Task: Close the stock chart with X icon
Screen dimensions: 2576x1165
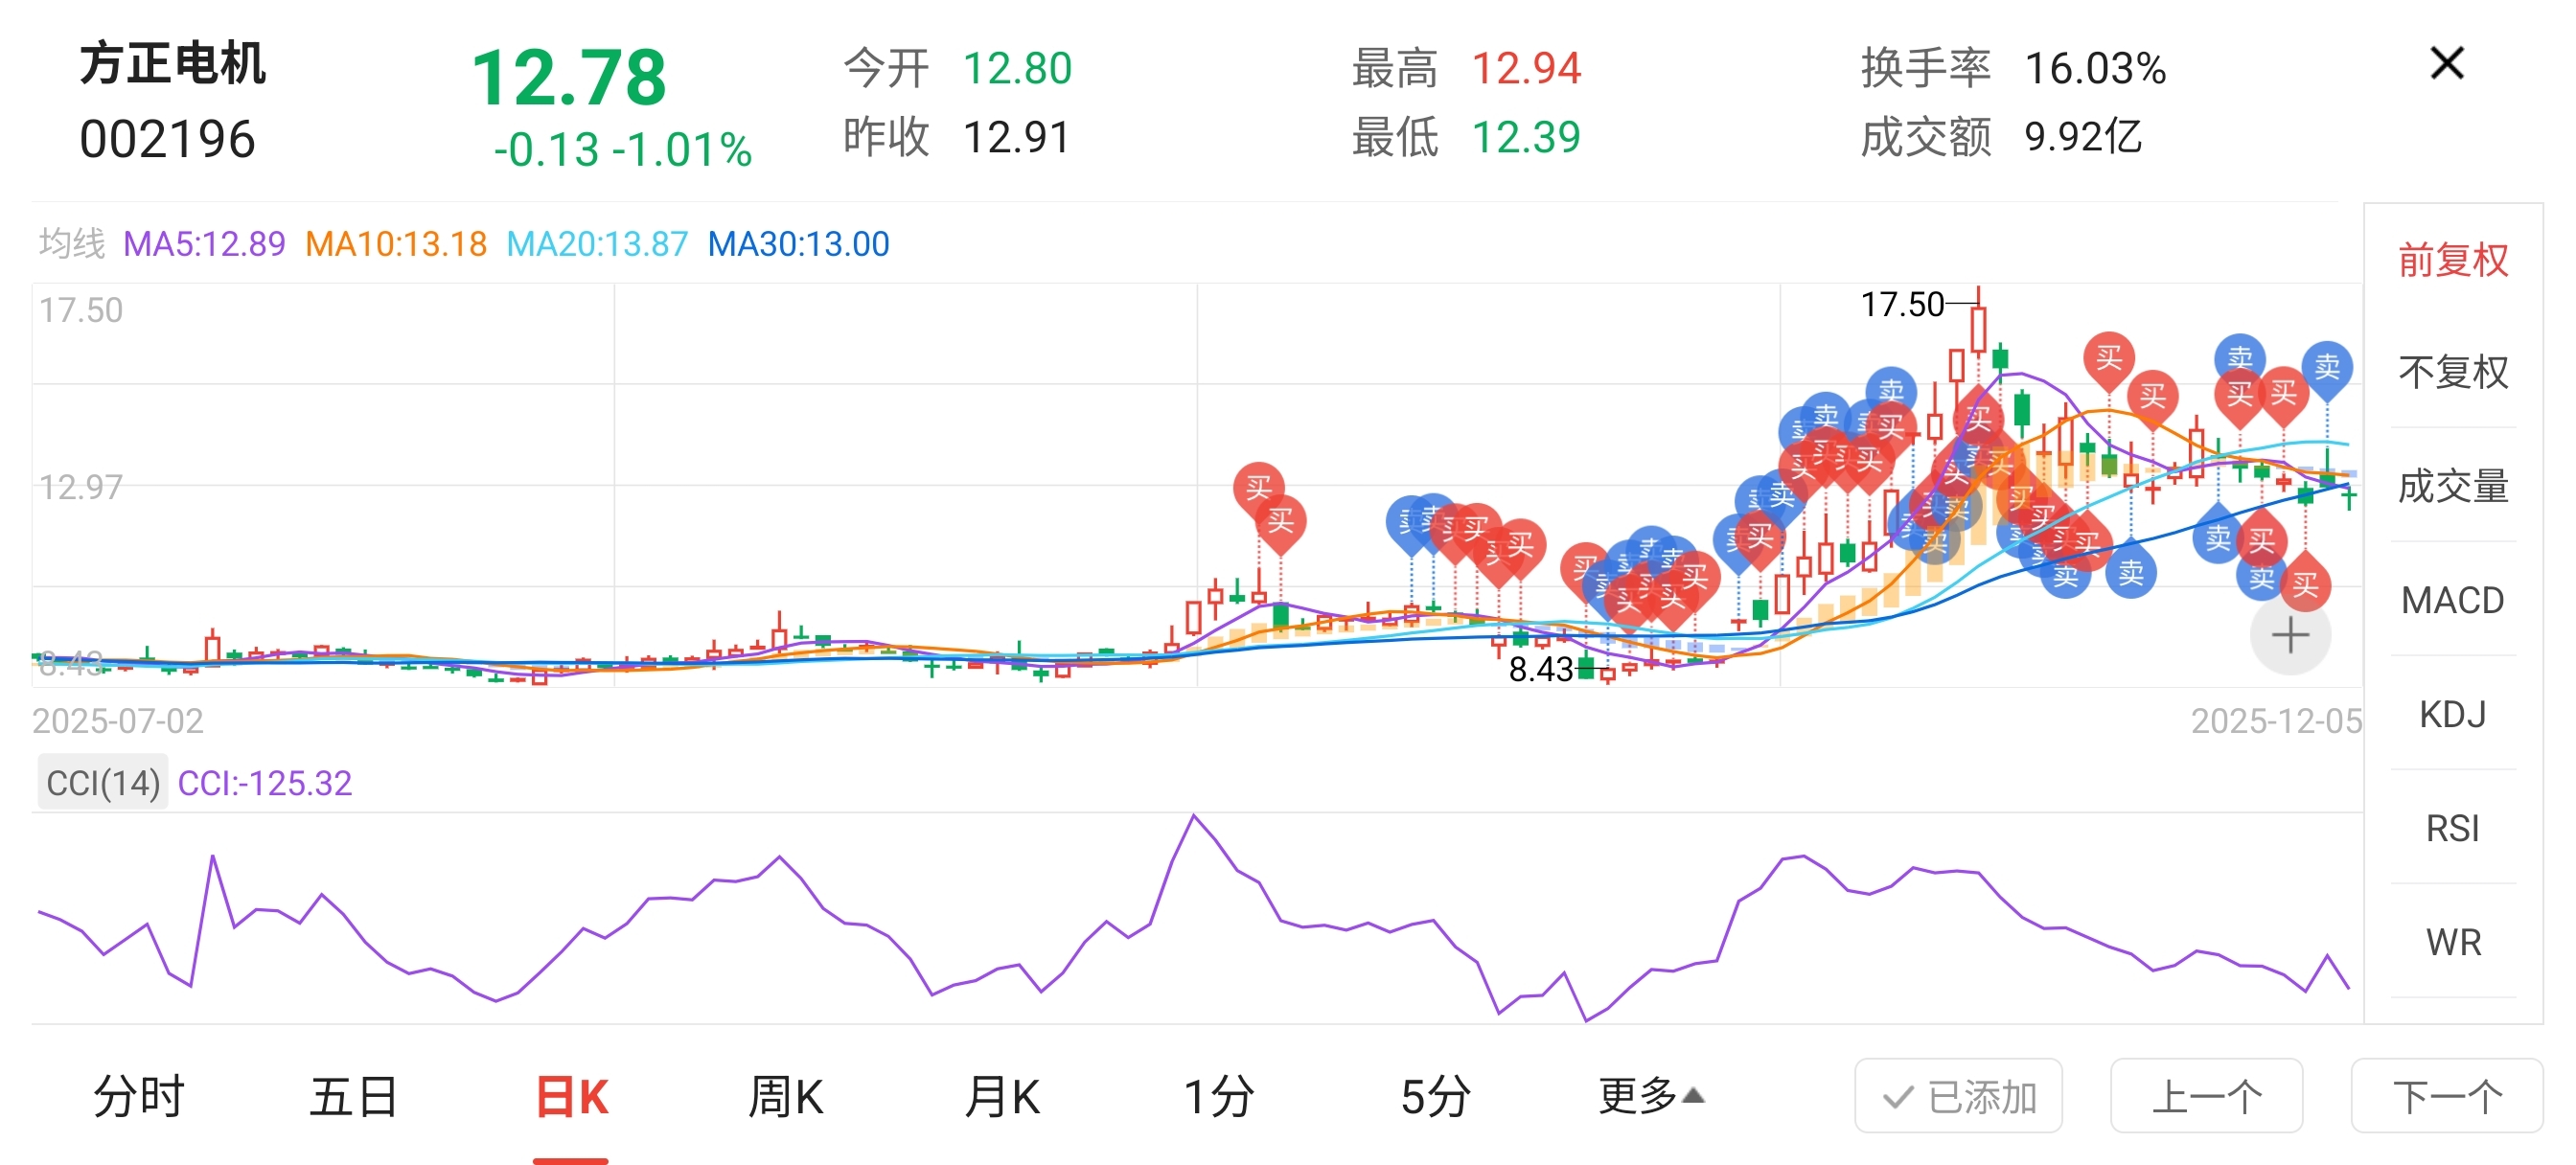Action: (x=2446, y=64)
